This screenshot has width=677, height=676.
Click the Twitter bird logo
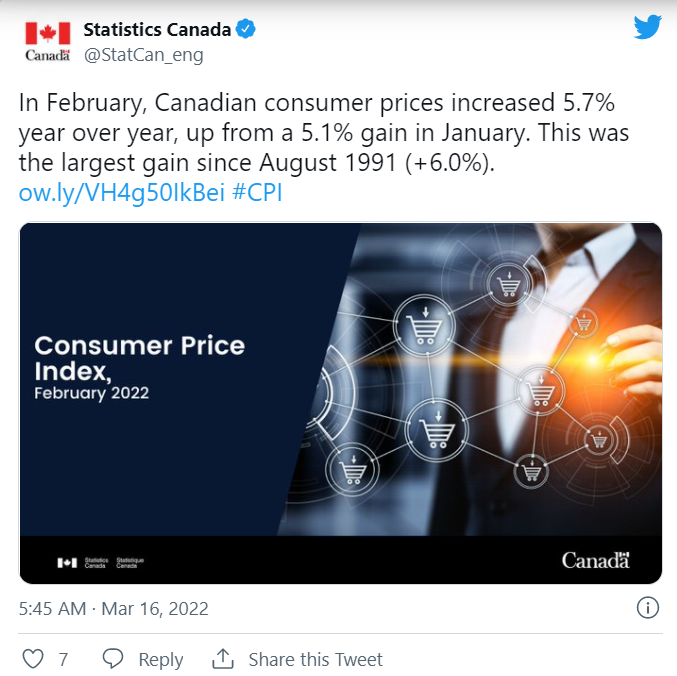647,27
